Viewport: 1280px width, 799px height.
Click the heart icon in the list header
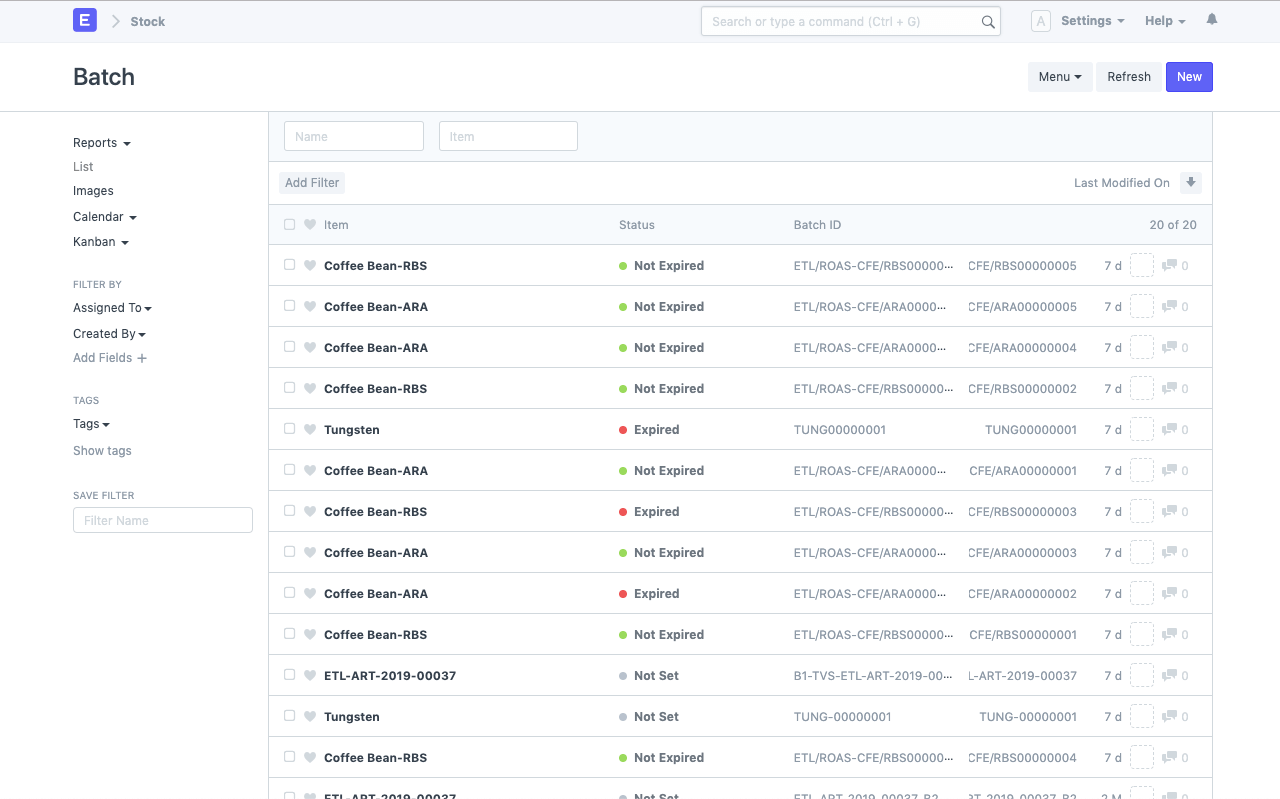pos(310,224)
